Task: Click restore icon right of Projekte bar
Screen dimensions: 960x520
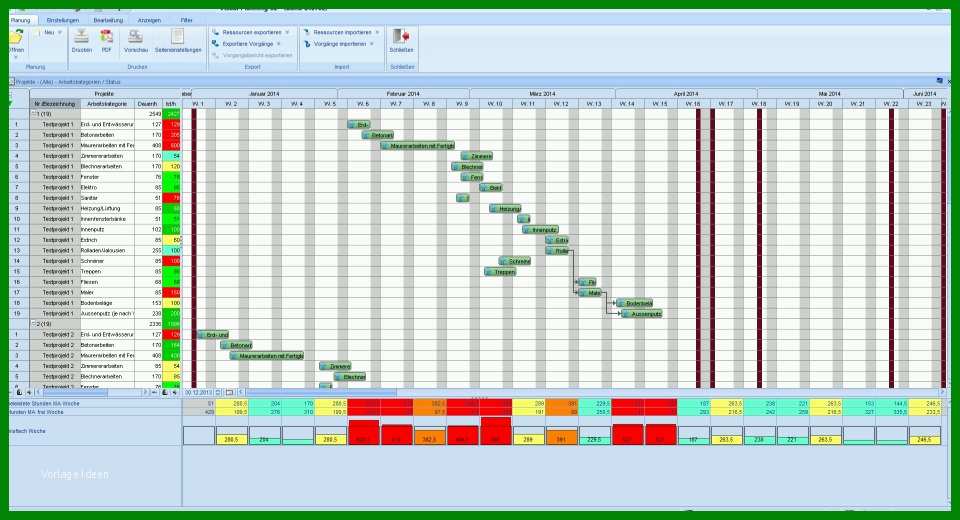Action: coord(940,81)
